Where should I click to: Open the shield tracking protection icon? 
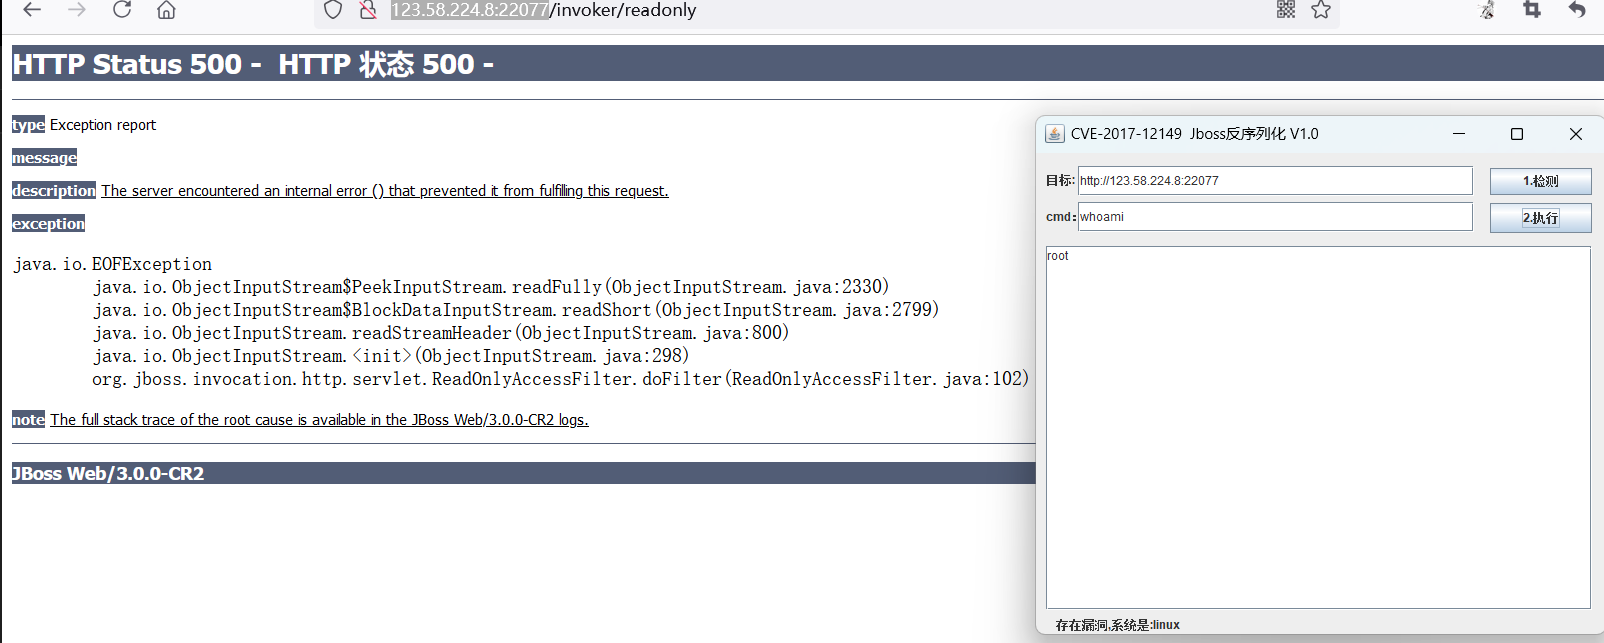pyautogui.click(x=333, y=10)
